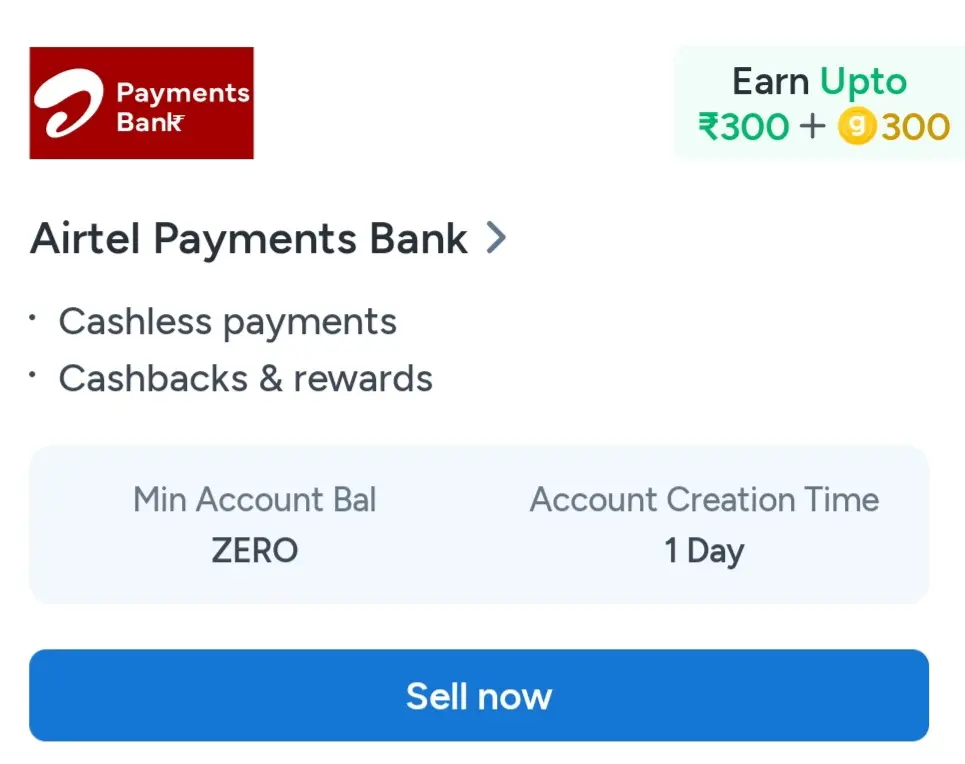Click the Airtel Payments Bank logo

[141, 102]
